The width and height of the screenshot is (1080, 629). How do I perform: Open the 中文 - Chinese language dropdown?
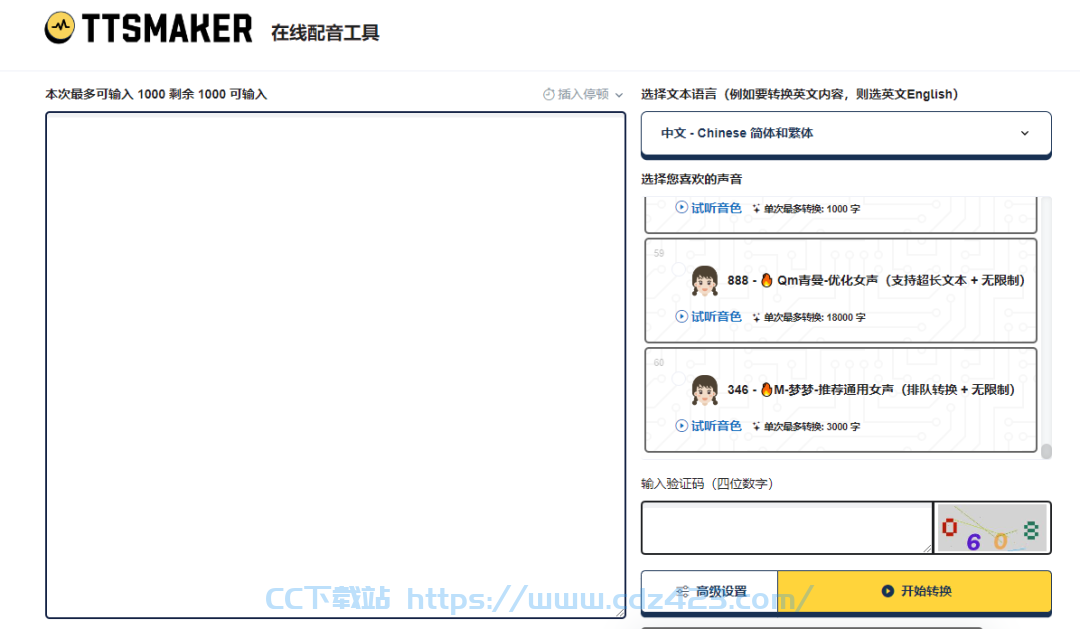point(846,133)
